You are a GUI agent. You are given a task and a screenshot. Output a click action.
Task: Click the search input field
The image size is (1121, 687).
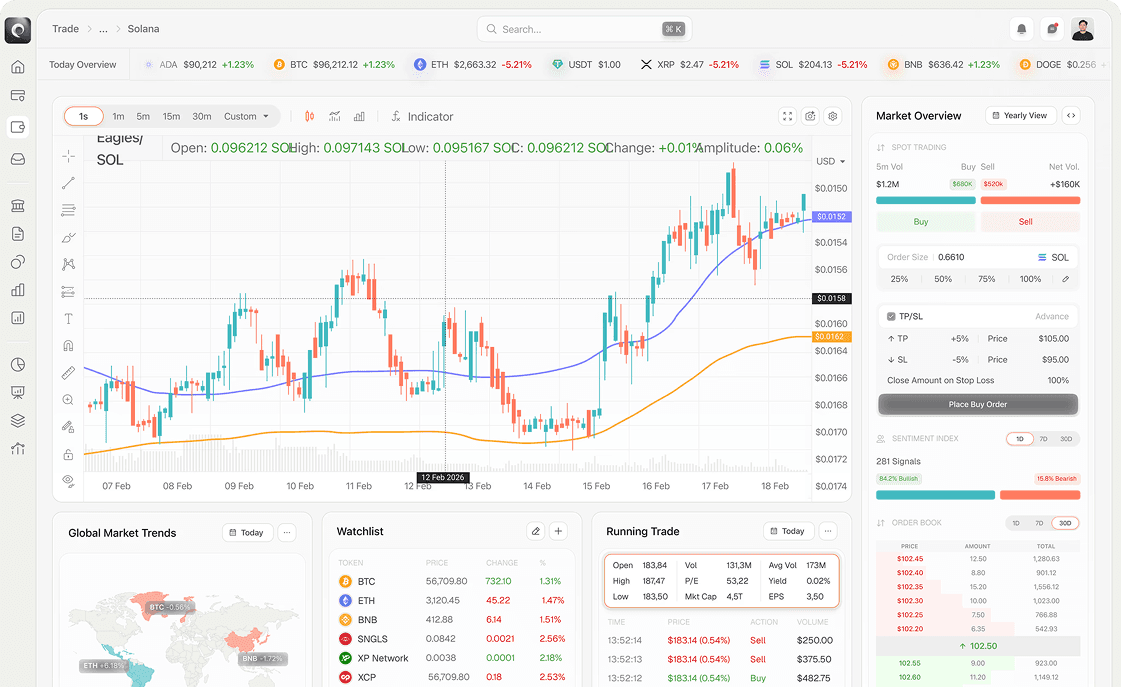click(585, 29)
